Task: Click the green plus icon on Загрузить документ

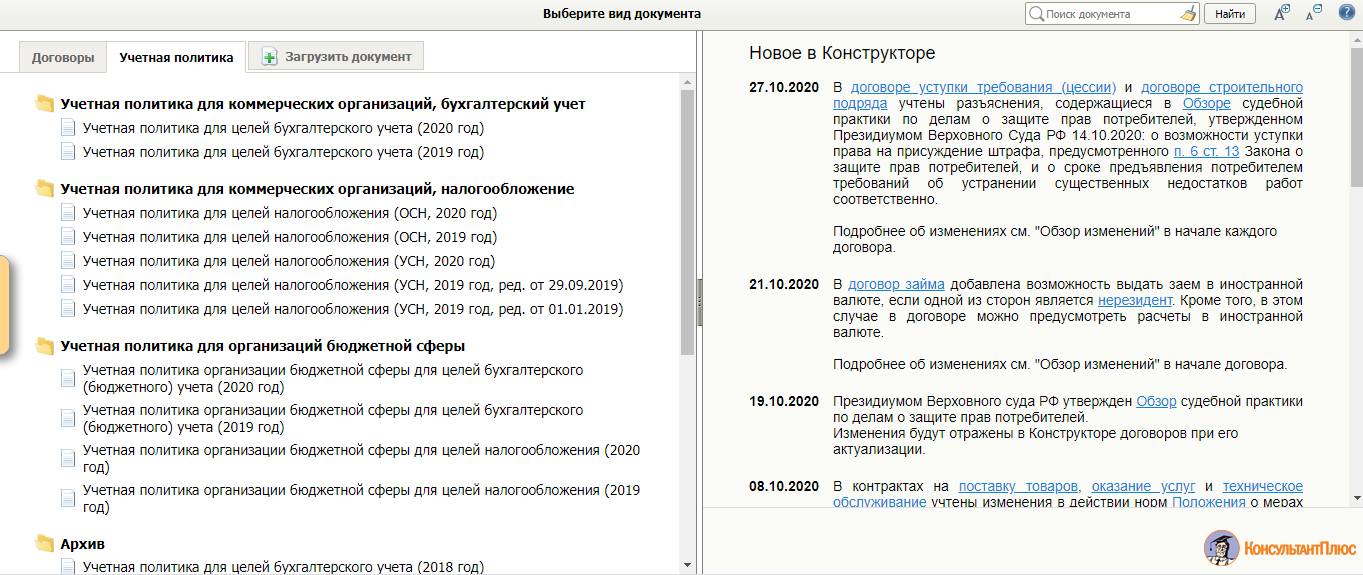Action: [269, 57]
